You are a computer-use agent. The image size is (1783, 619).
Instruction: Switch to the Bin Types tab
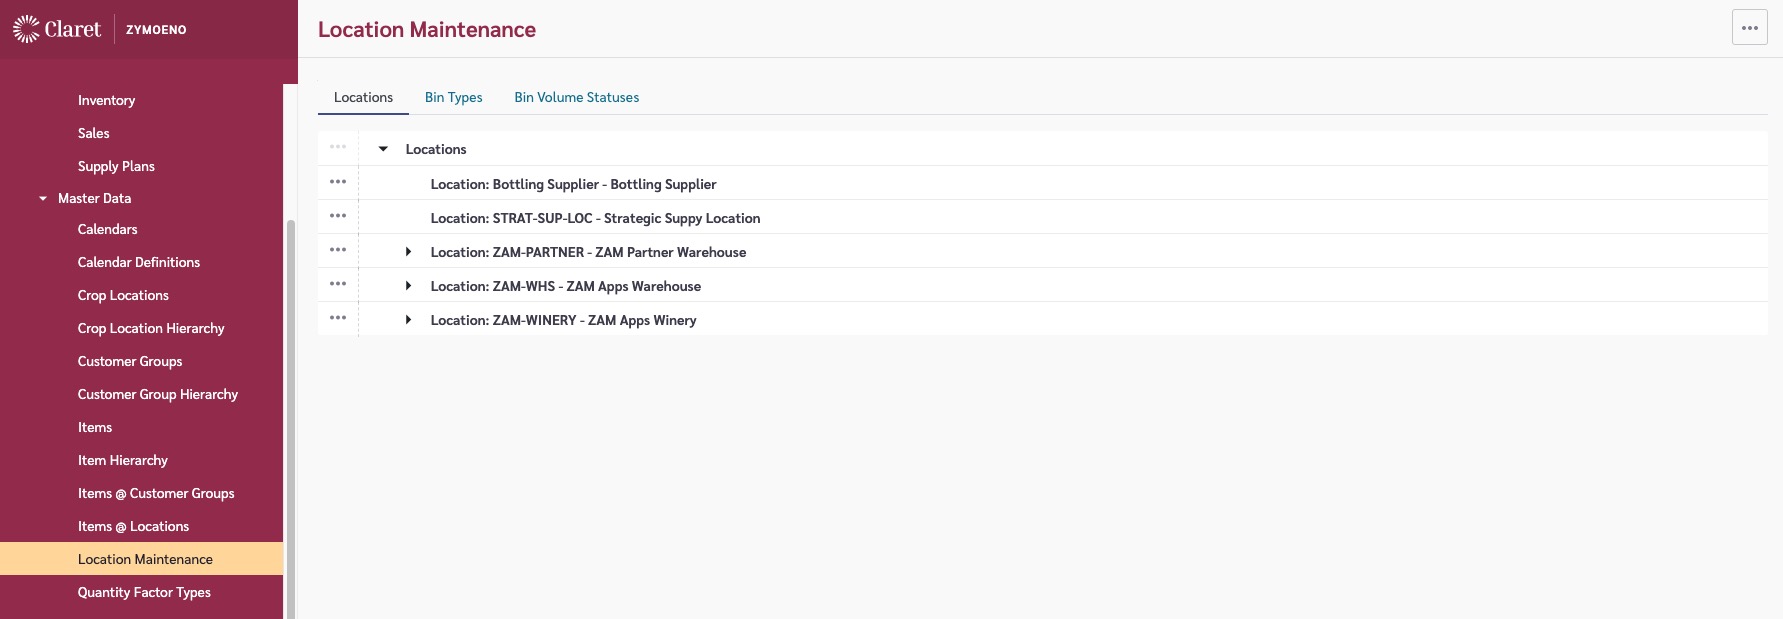(453, 97)
